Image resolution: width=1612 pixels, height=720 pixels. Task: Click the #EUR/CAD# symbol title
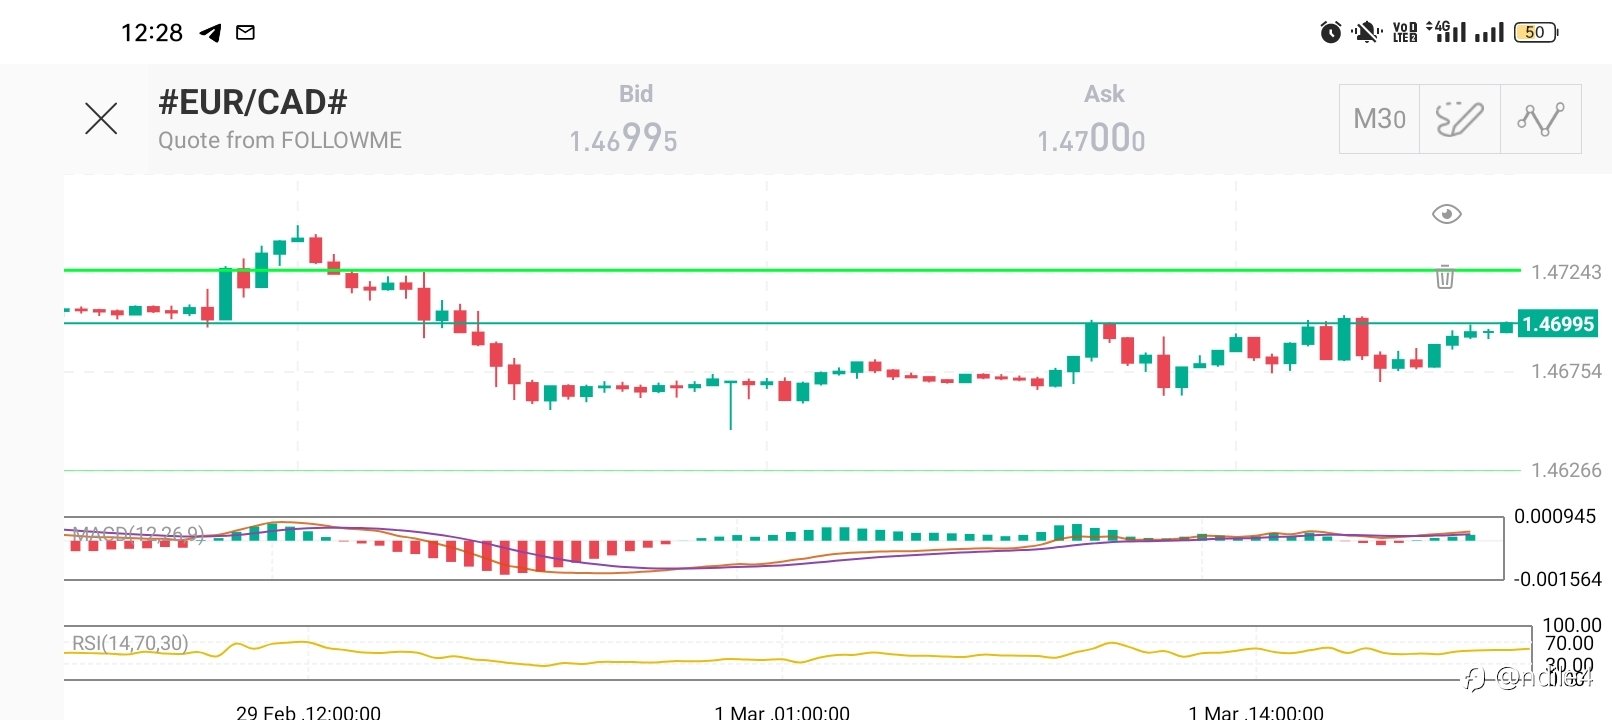point(253,102)
